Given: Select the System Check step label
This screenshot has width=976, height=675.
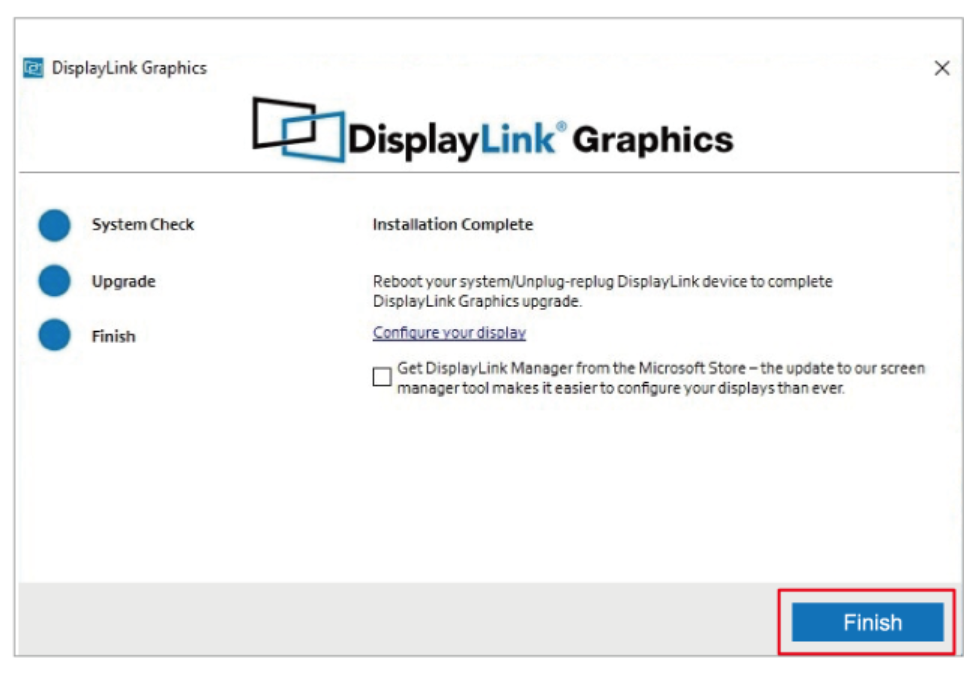Looking at the screenshot, I should coord(143,225).
